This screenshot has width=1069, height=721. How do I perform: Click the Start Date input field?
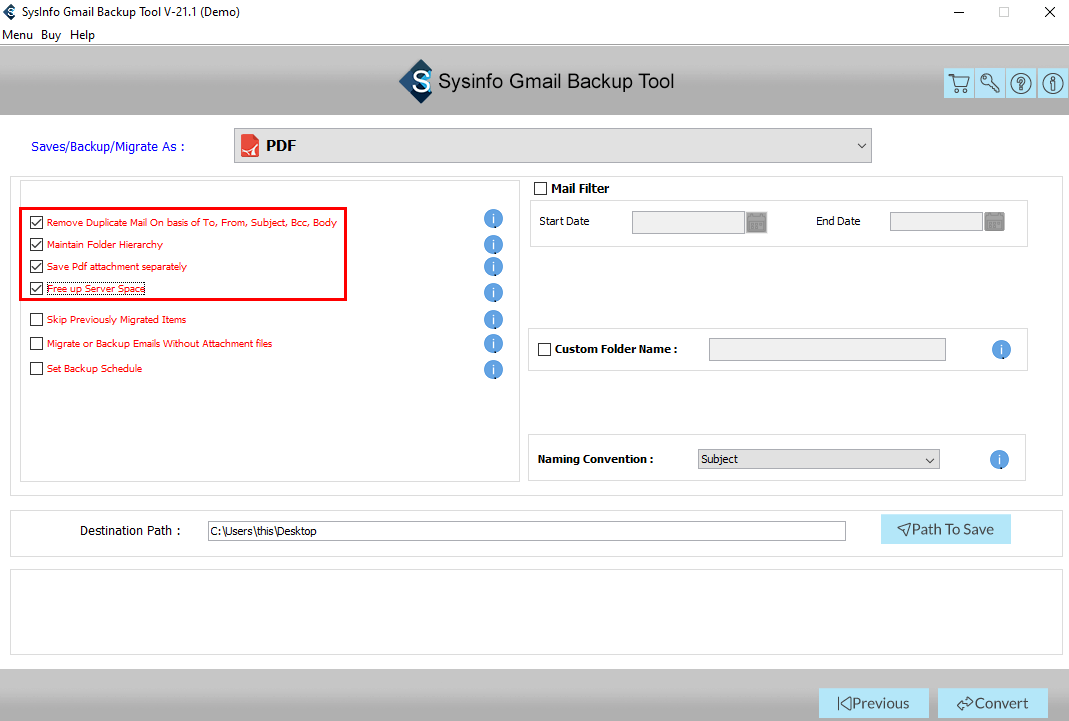tap(688, 222)
